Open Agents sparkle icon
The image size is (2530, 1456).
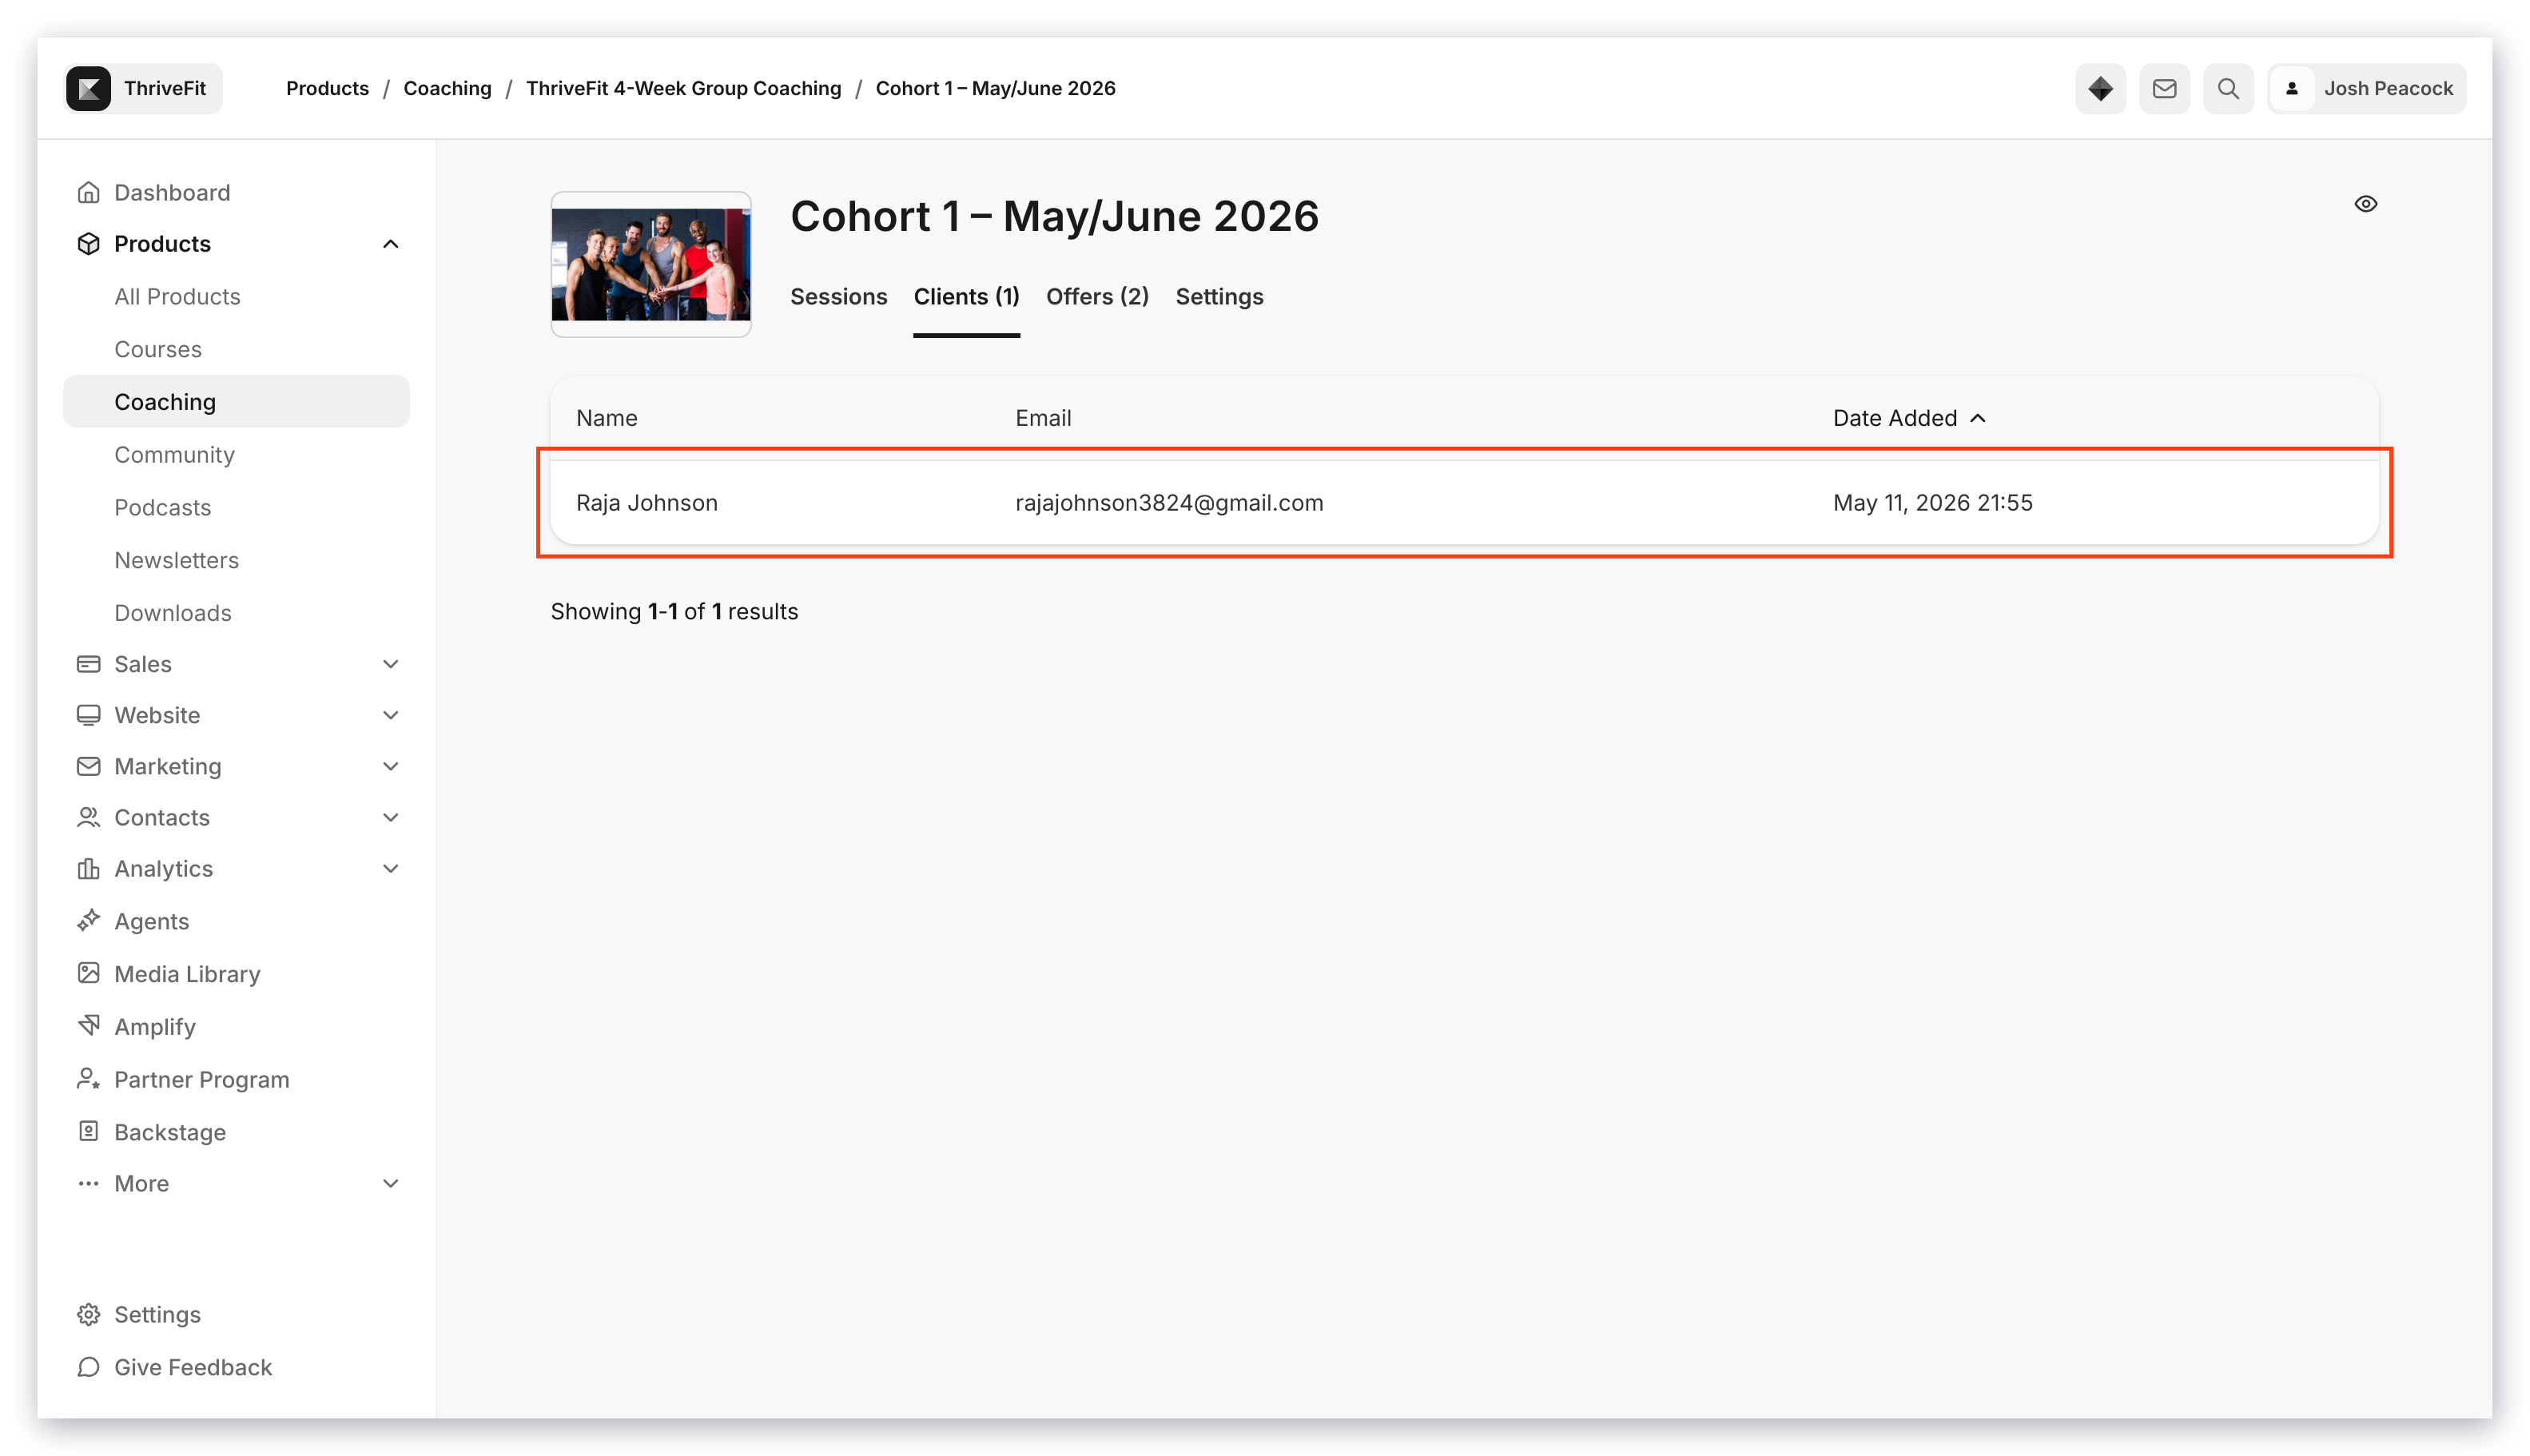tap(88, 920)
